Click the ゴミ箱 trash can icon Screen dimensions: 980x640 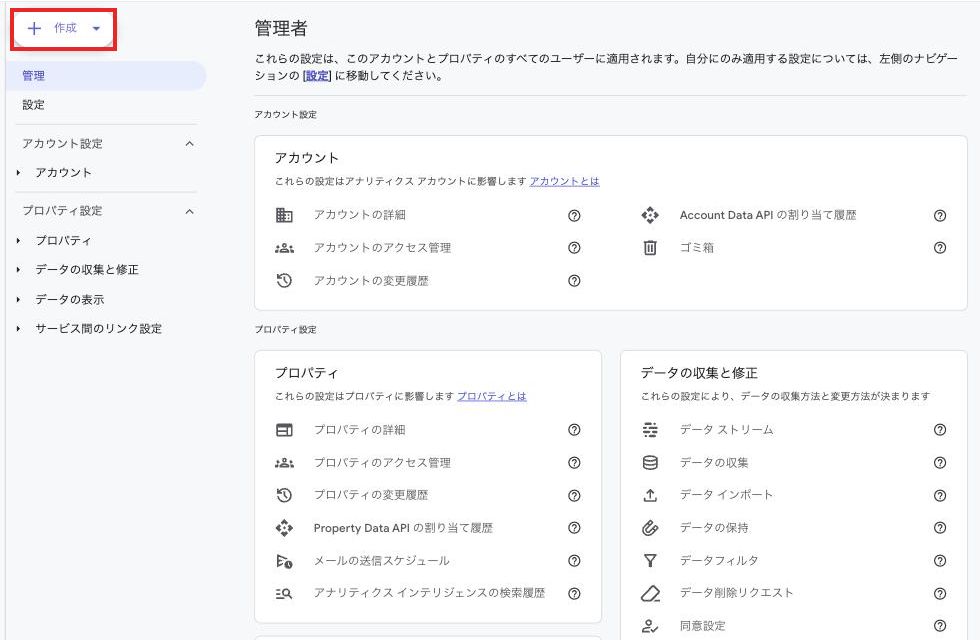point(650,248)
